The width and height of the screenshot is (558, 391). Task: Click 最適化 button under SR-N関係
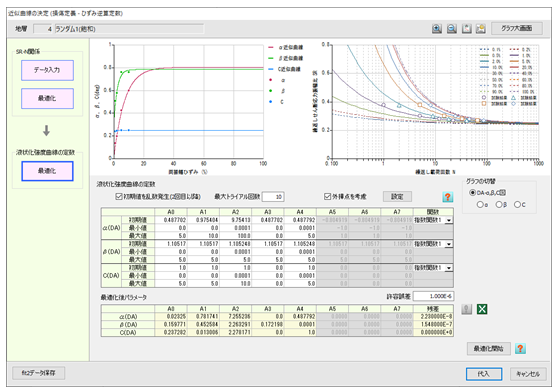coord(47,98)
